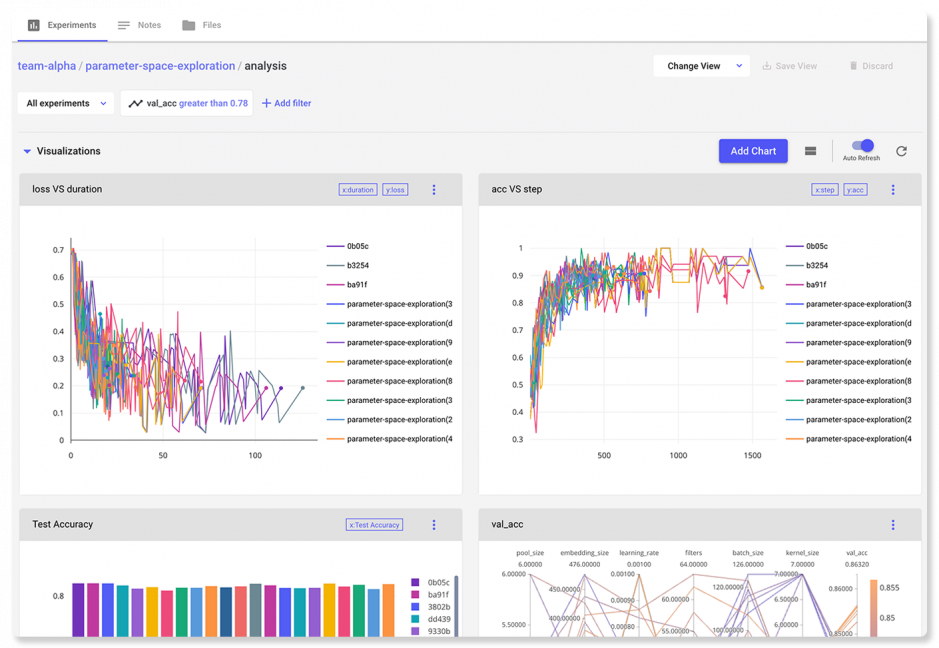Screen dimensions: 939x648
Task: Open the acc VS step chart options menu
Action: [893, 190]
